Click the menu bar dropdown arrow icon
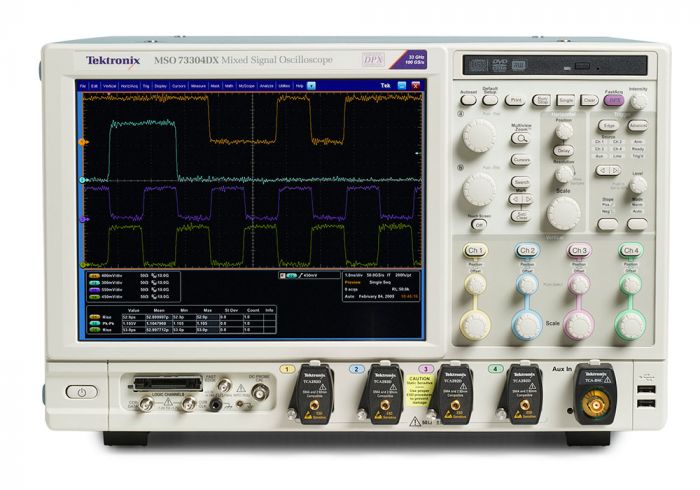This screenshot has height=490, width=700. [x=313, y=87]
